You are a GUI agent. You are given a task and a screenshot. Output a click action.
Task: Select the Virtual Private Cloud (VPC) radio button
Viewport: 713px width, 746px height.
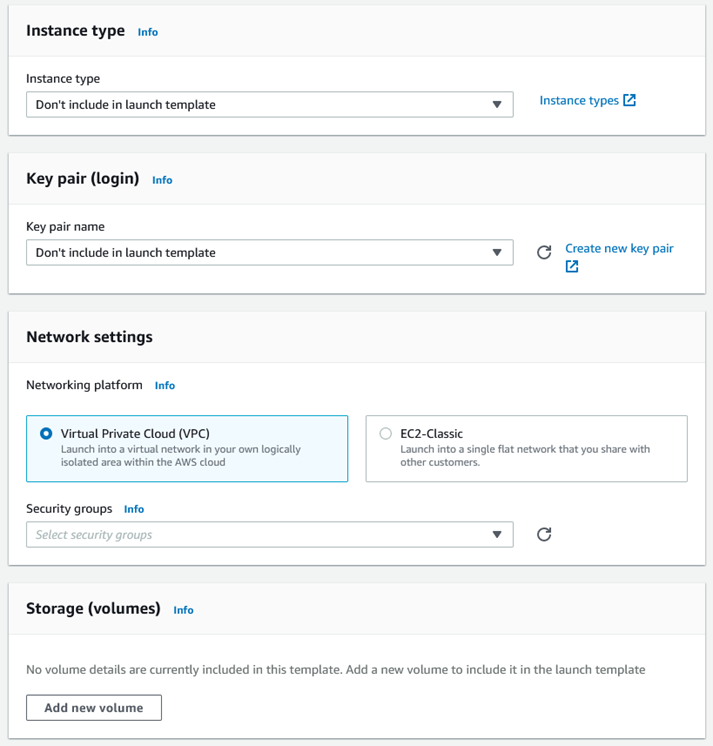(46, 433)
